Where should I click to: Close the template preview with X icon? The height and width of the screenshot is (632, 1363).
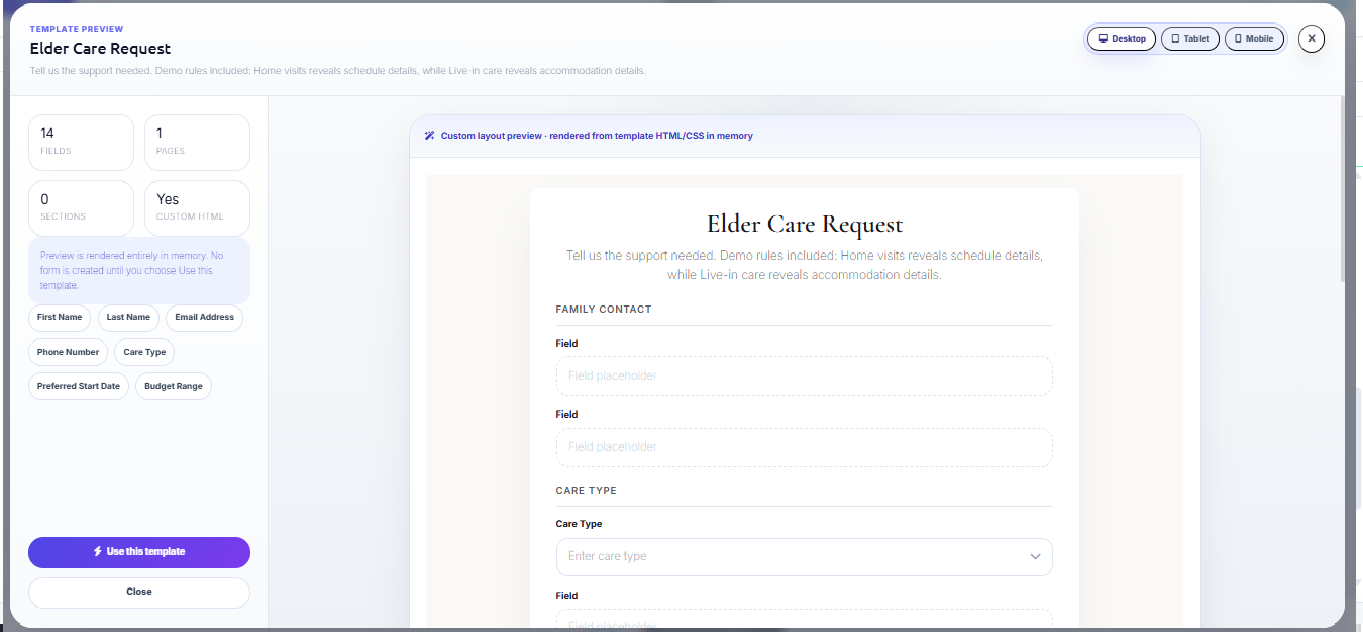click(x=1311, y=39)
